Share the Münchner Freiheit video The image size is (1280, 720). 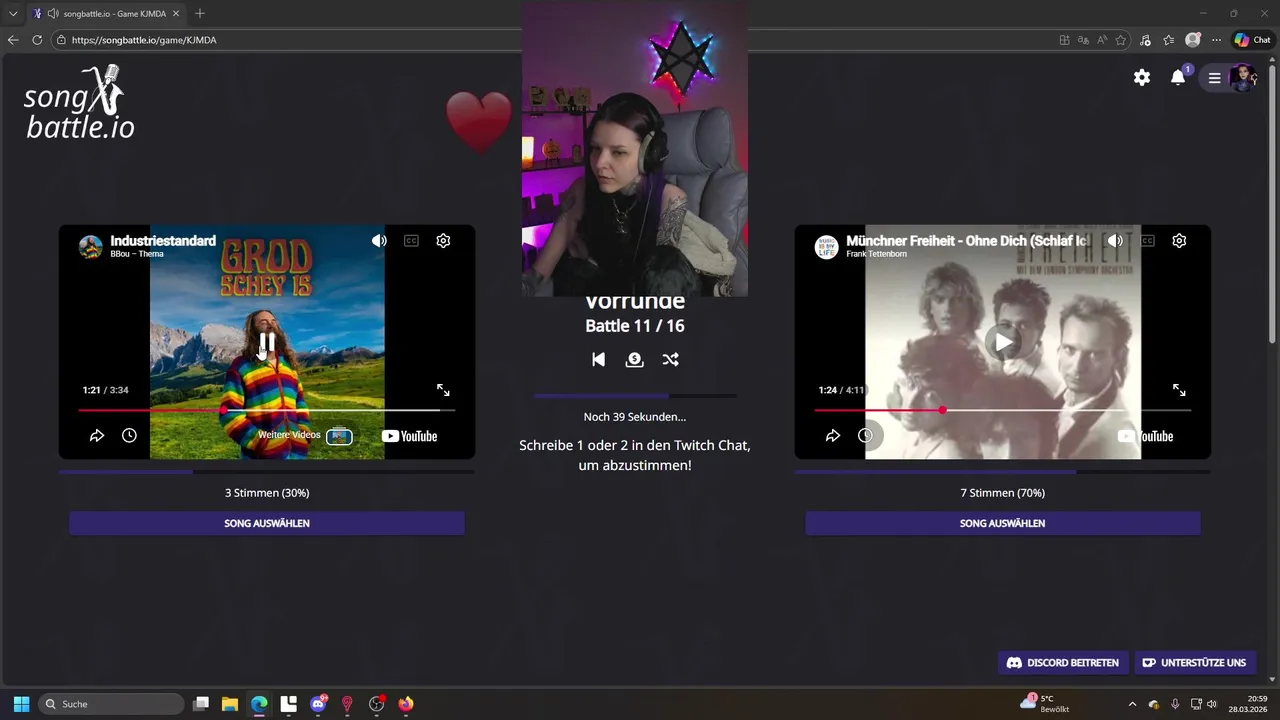[x=833, y=436]
